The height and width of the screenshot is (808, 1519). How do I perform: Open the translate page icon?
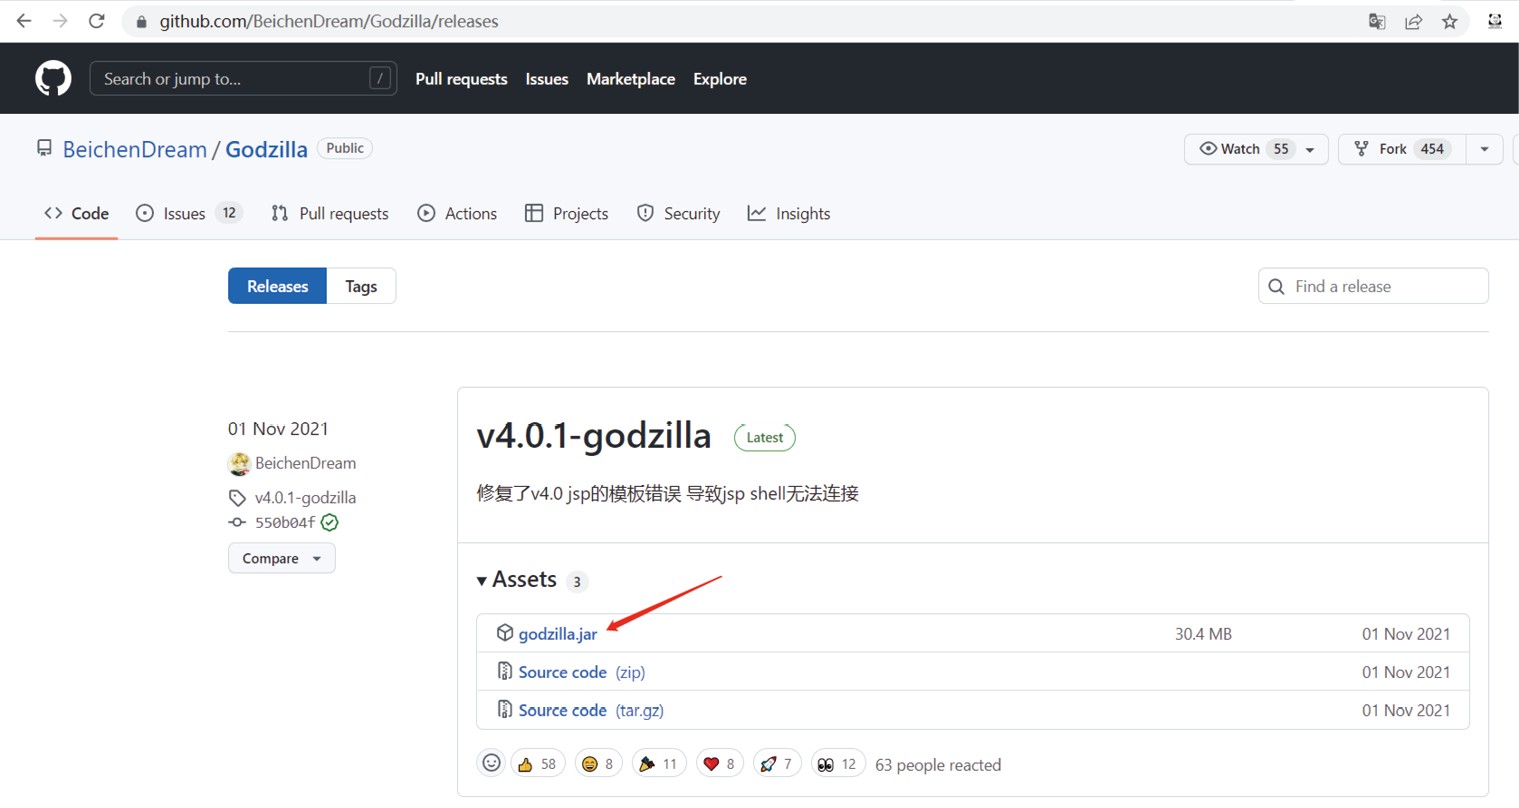click(1377, 21)
